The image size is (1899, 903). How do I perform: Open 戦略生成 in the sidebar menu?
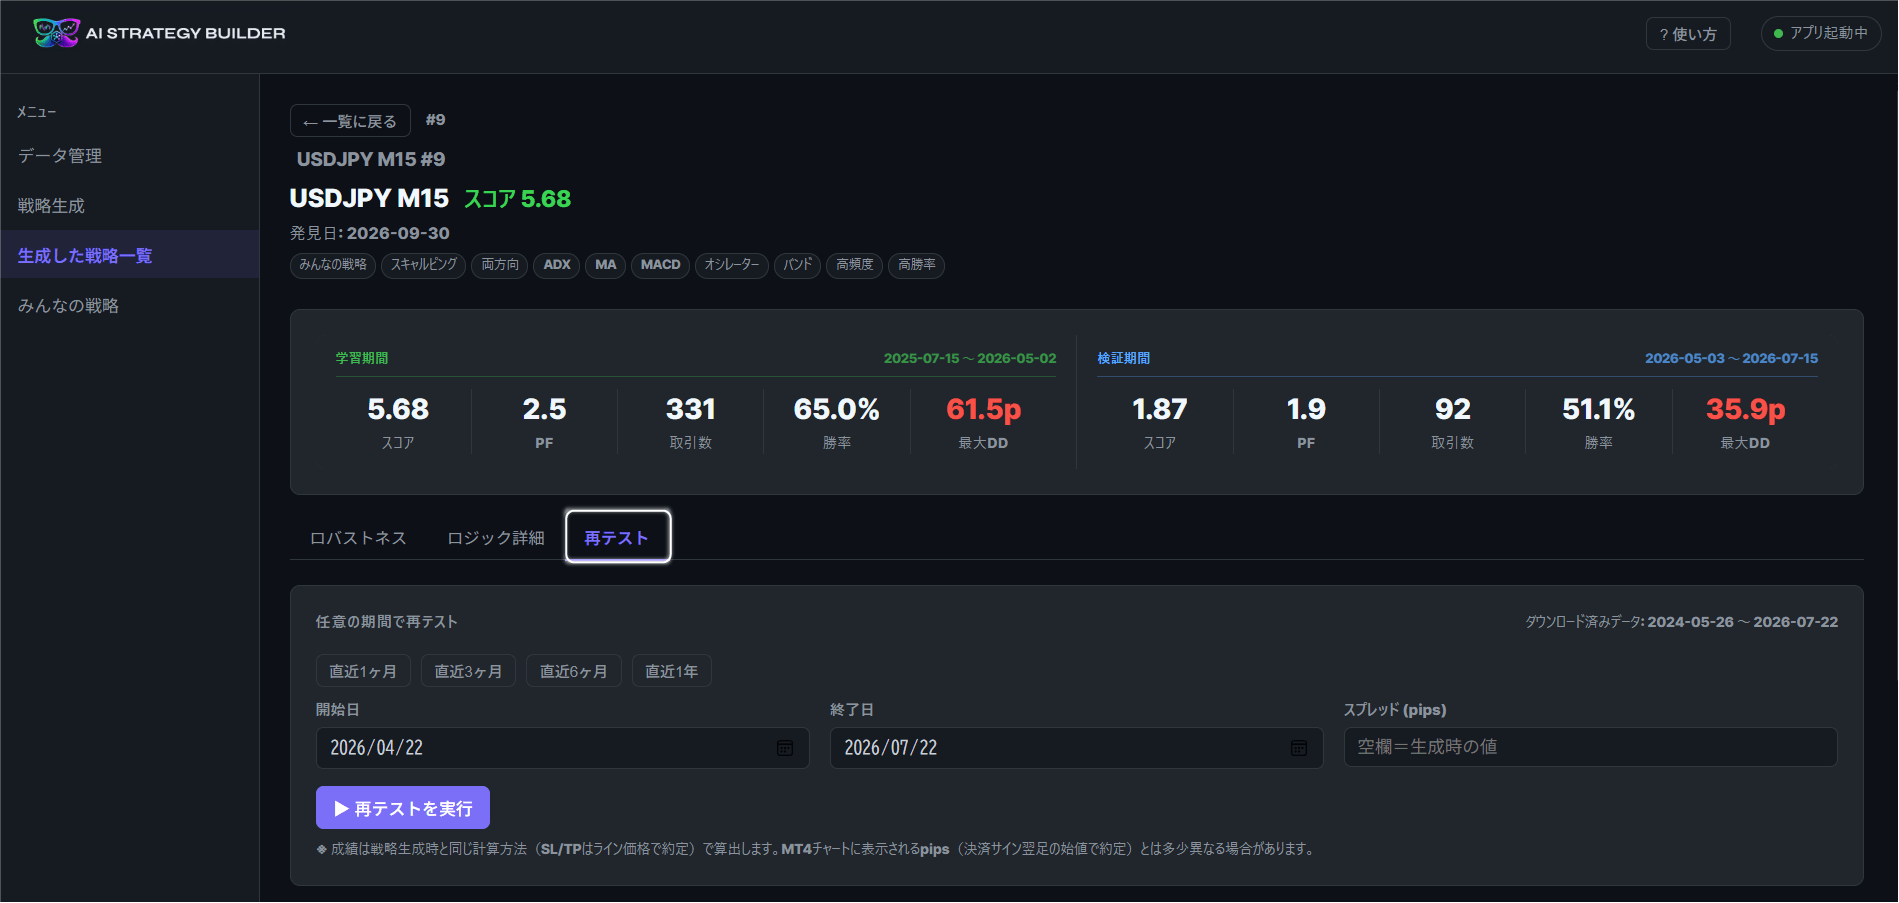pyautogui.click(x=130, y=206)
